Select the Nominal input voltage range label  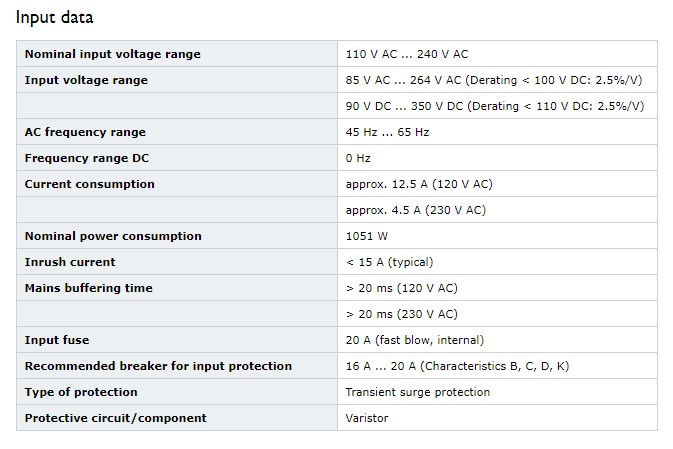[x=112, y=54]
